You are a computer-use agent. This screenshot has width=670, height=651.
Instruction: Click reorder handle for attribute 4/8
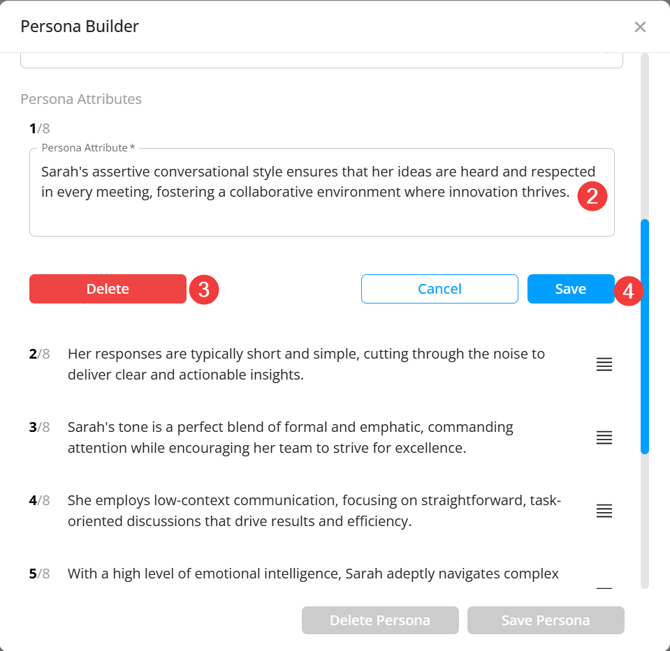click(604, 511)
